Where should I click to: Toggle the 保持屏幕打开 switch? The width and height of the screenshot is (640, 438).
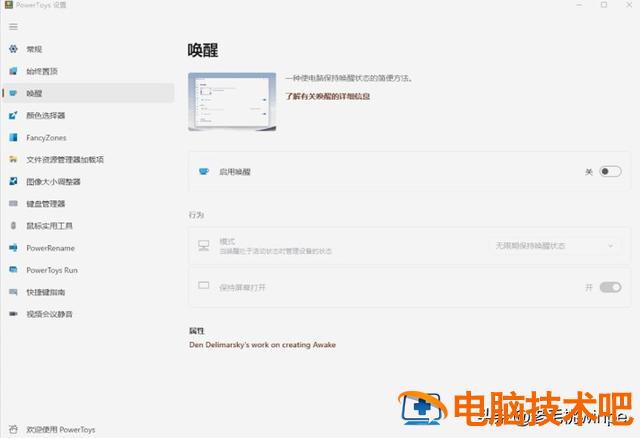tap(610, 287)
